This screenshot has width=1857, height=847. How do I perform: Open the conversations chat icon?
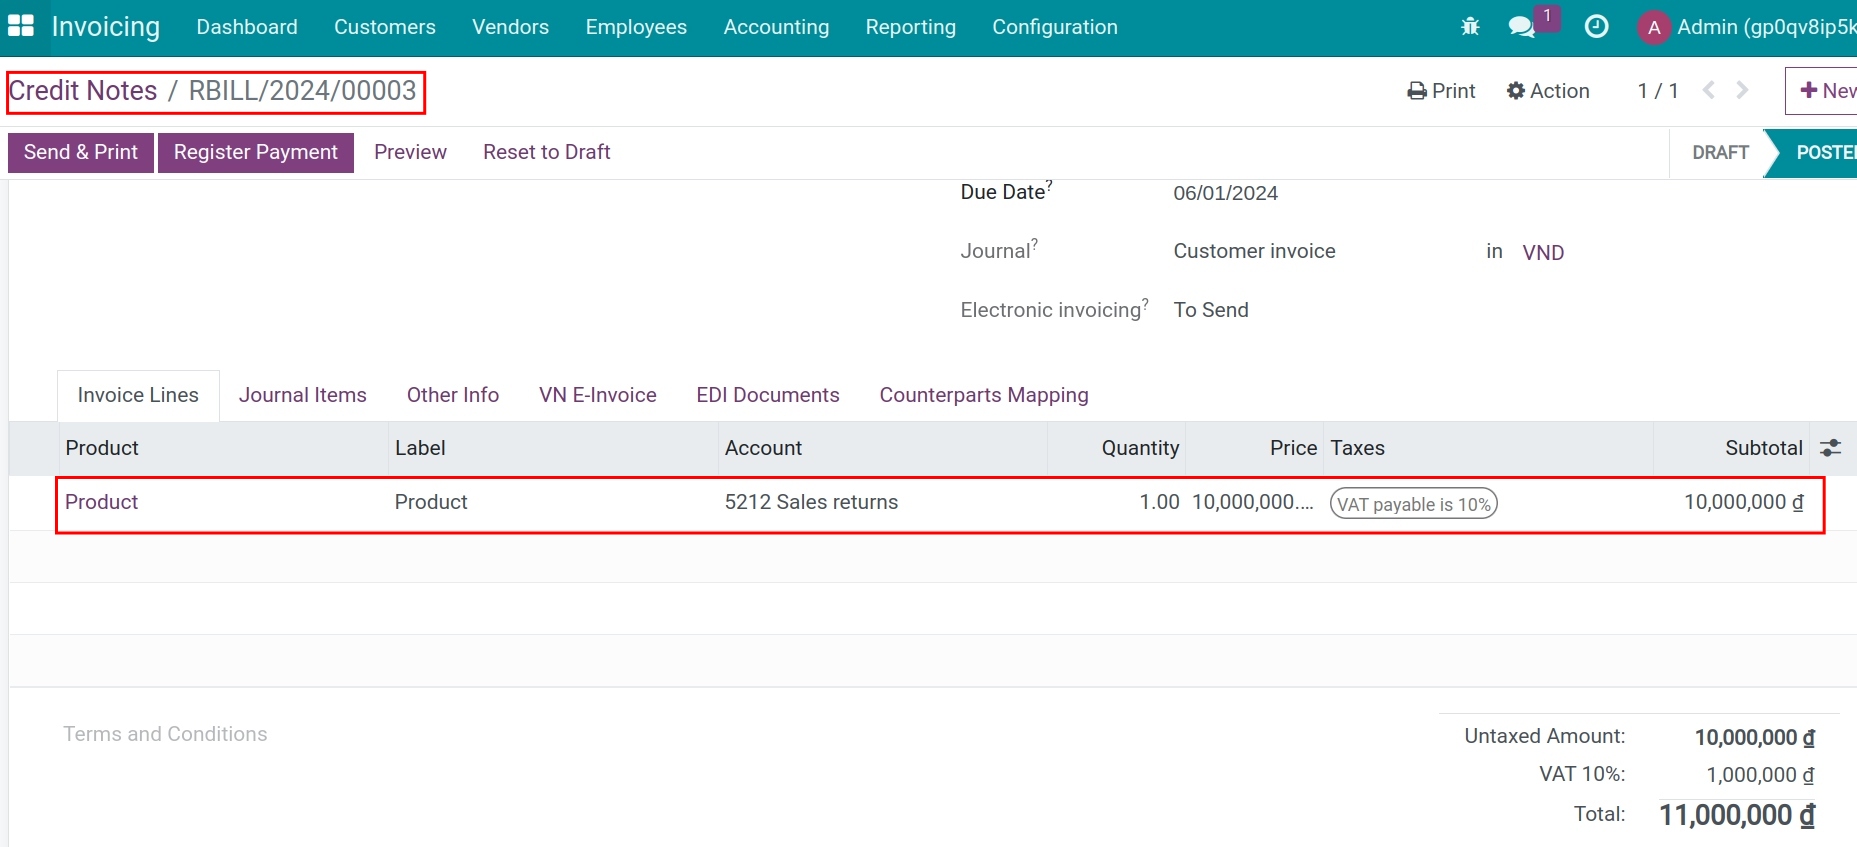[1522, 27]
